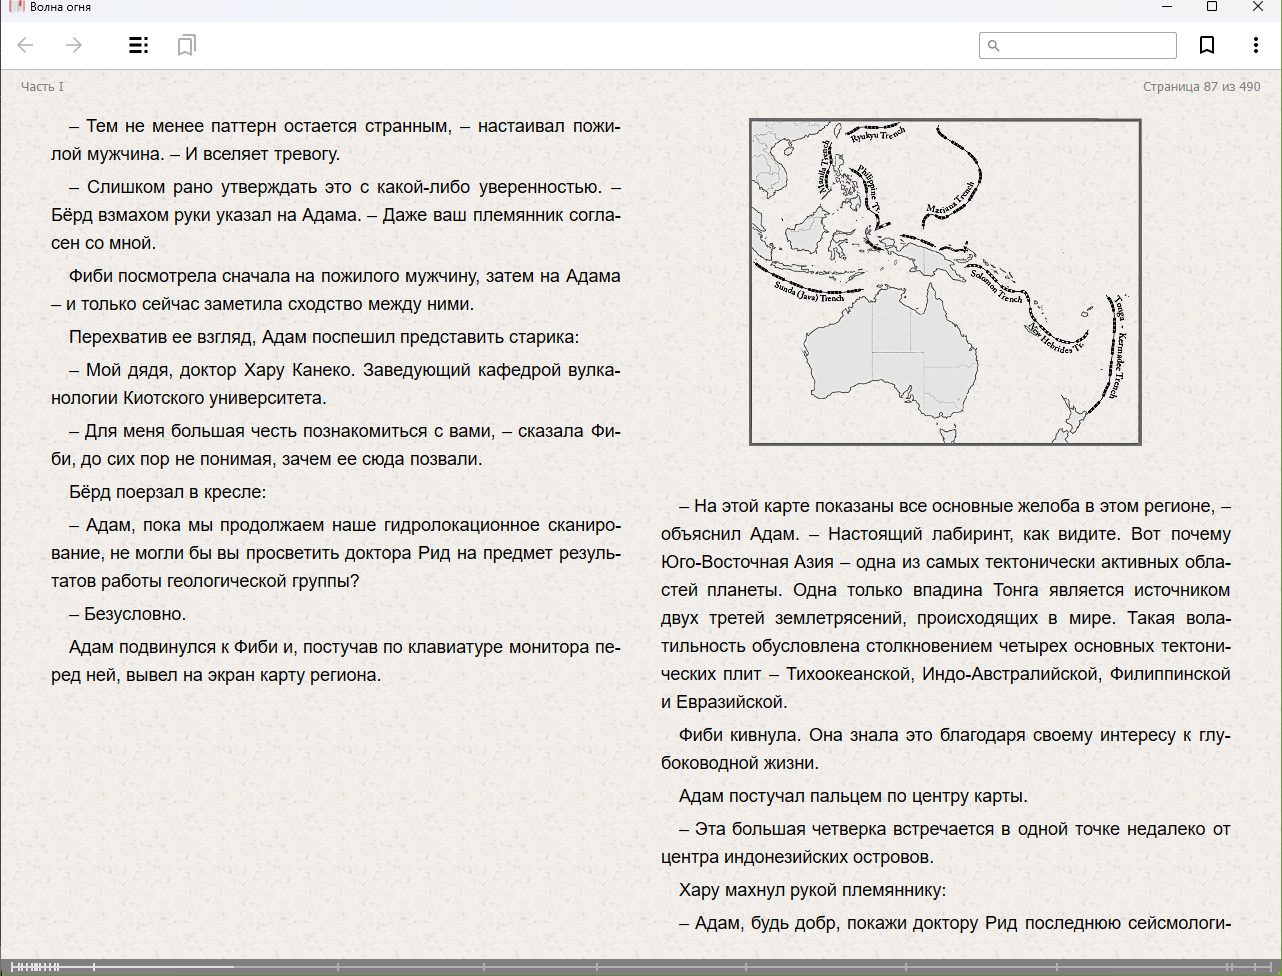Minimize the reader window

[1166, 7]
